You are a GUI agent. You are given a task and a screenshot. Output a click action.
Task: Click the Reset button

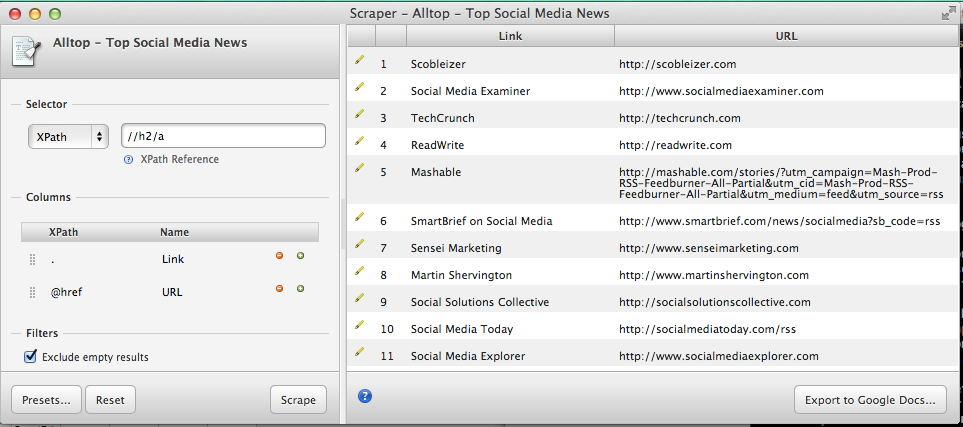(111, 400)
